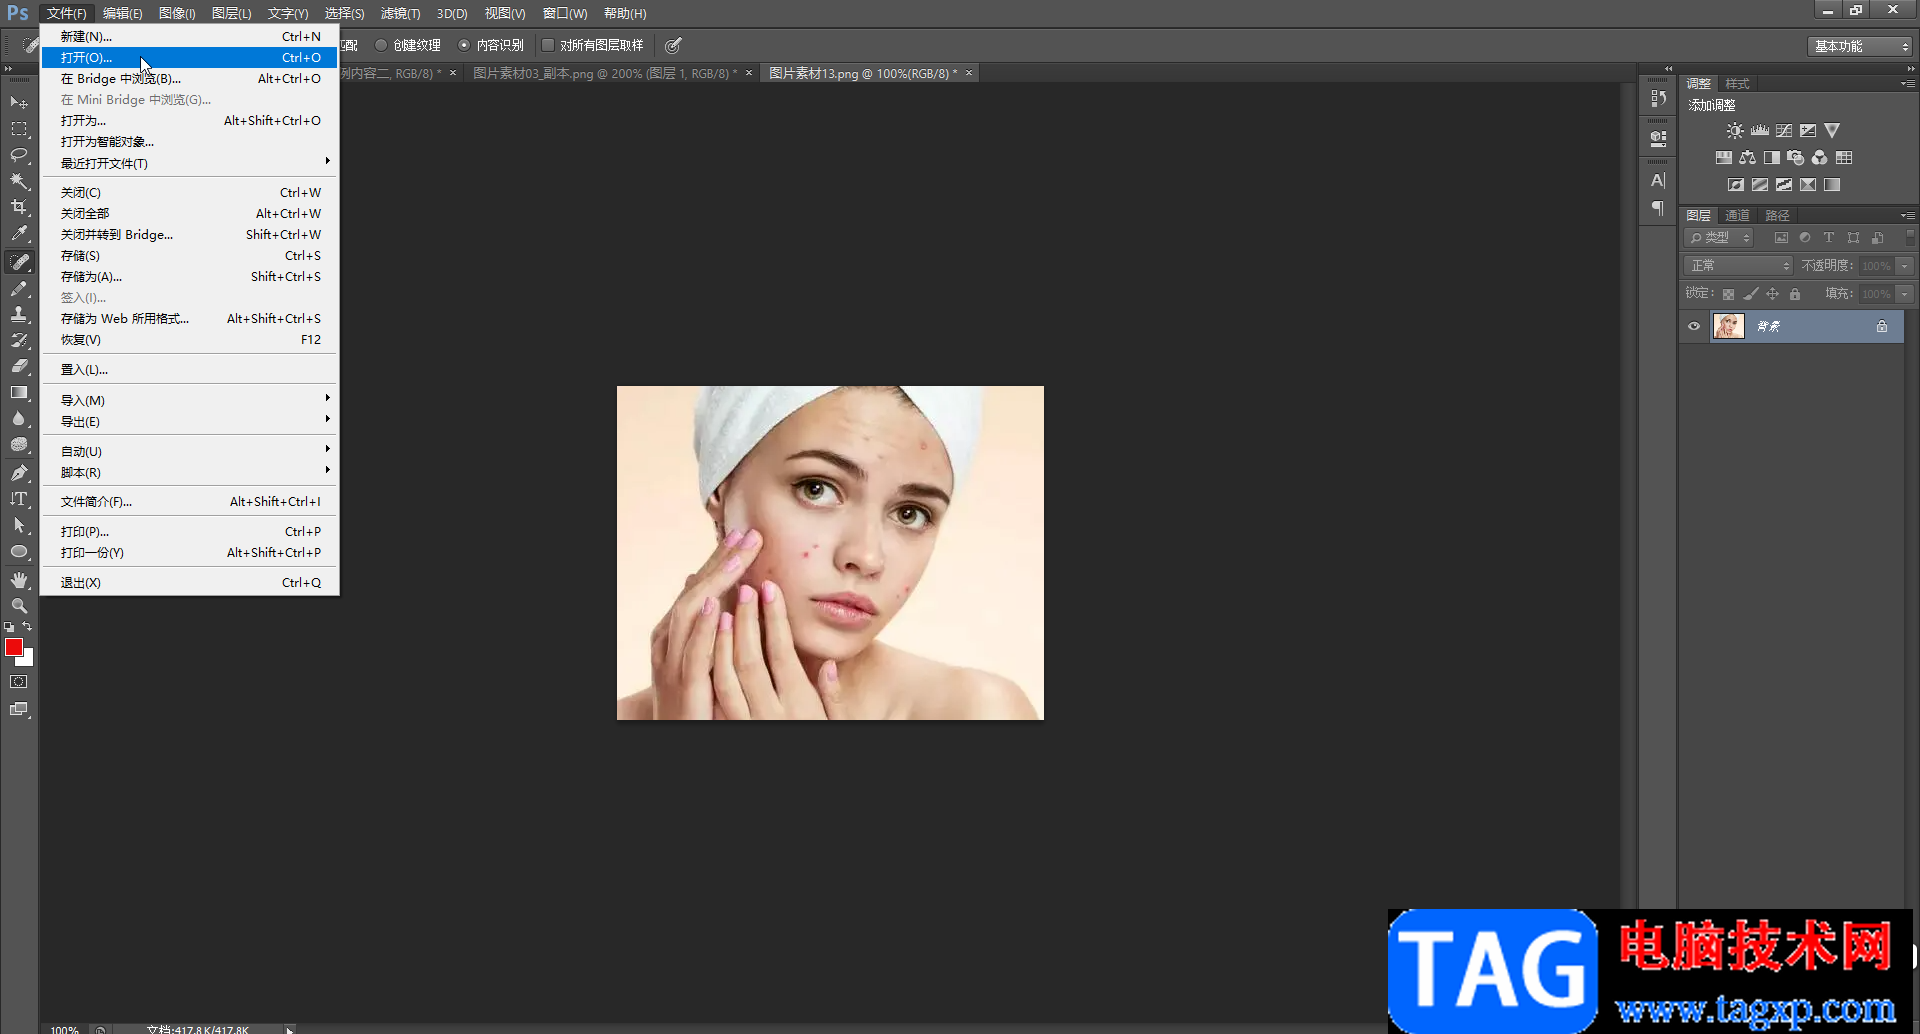1920x1034 pixels.
Task: Select the Eyedropper tool
Action: point(19,234)
